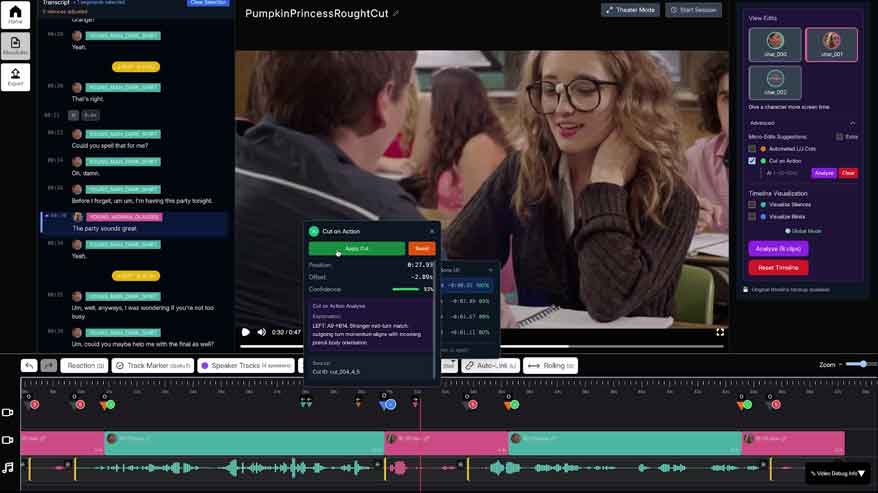Viewport: 878px width, 493px height.
Task: Click the Cut ID source text in popup
Action: coord(336,372)
